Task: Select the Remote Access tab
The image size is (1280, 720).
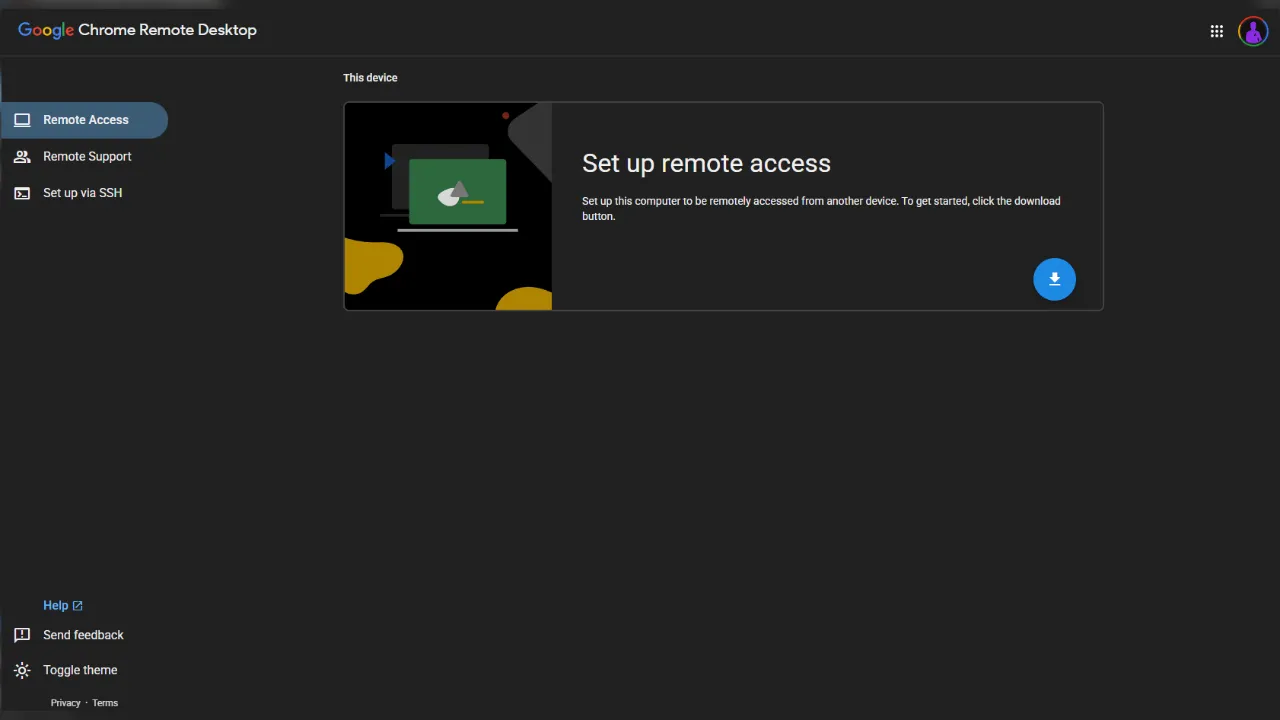Action: [84, 120]
